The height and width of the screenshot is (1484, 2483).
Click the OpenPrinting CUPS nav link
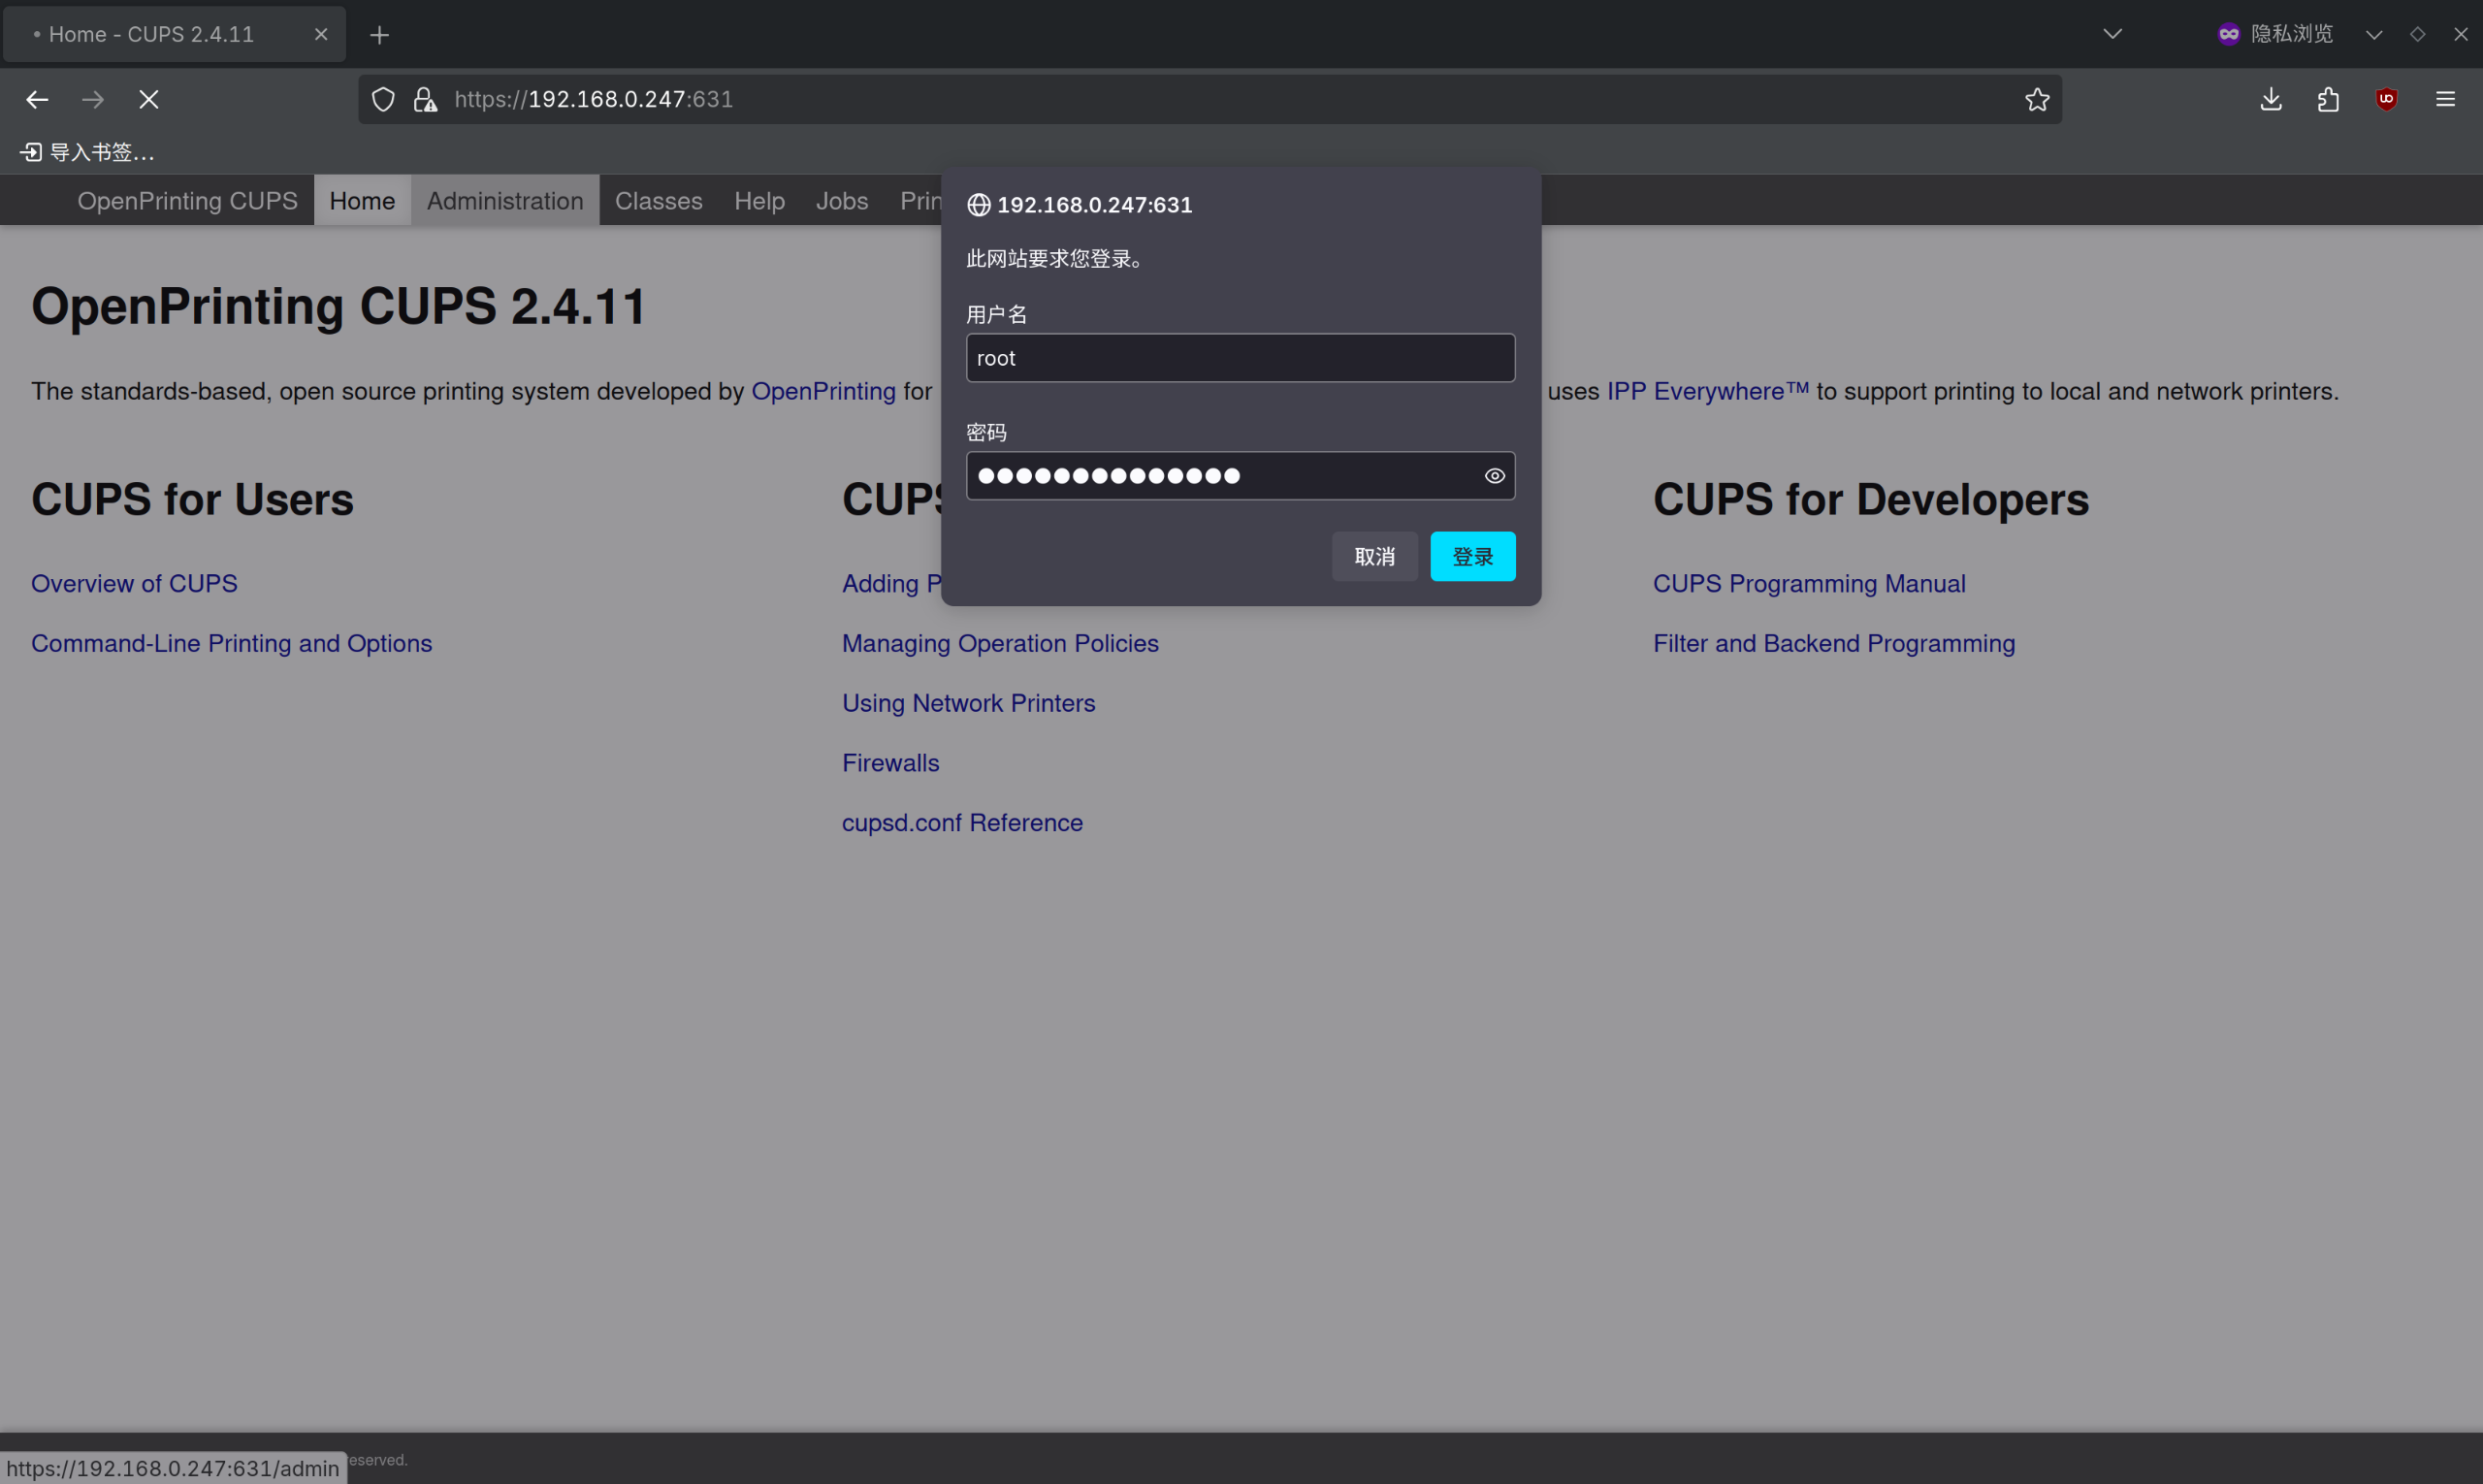click(x=187, y=201)
